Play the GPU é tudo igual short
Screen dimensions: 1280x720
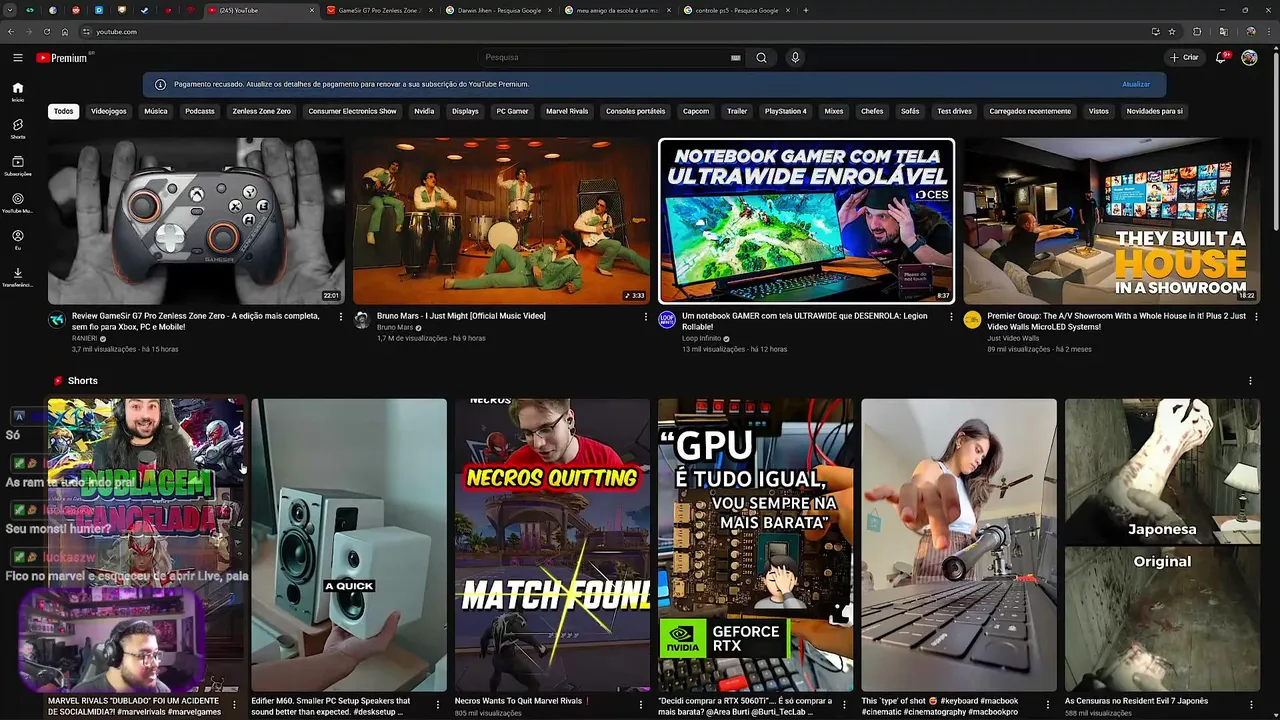pyautogui.click(x=755, y=545)
